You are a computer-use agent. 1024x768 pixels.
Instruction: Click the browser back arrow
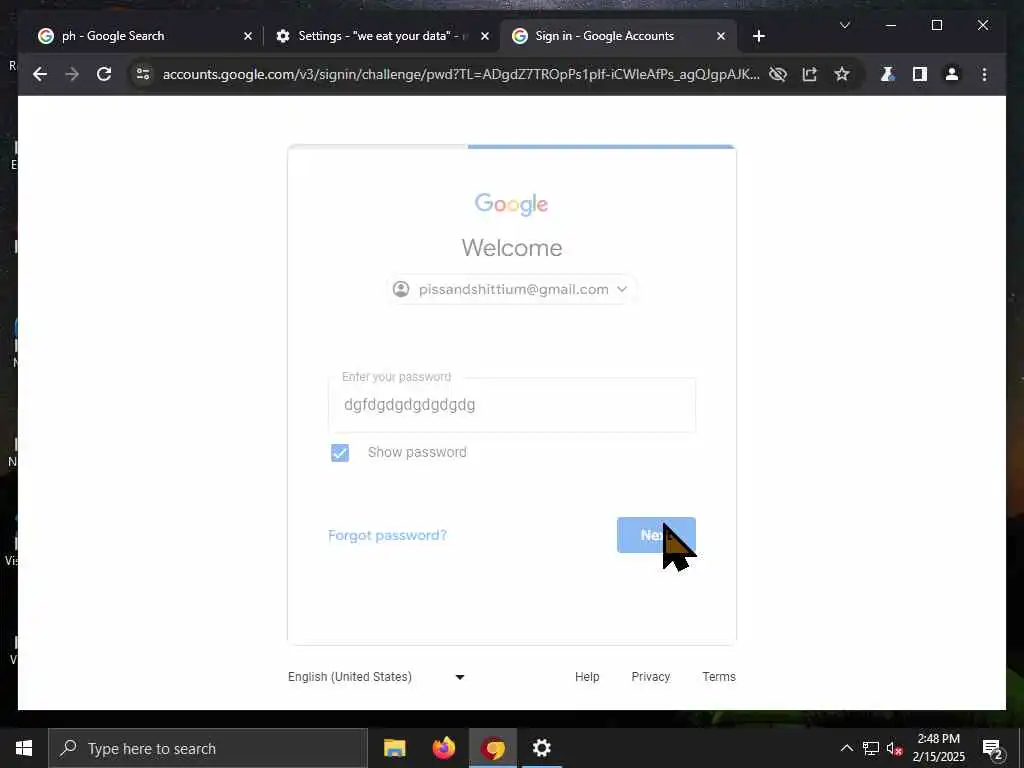click(x=40, y=74)
